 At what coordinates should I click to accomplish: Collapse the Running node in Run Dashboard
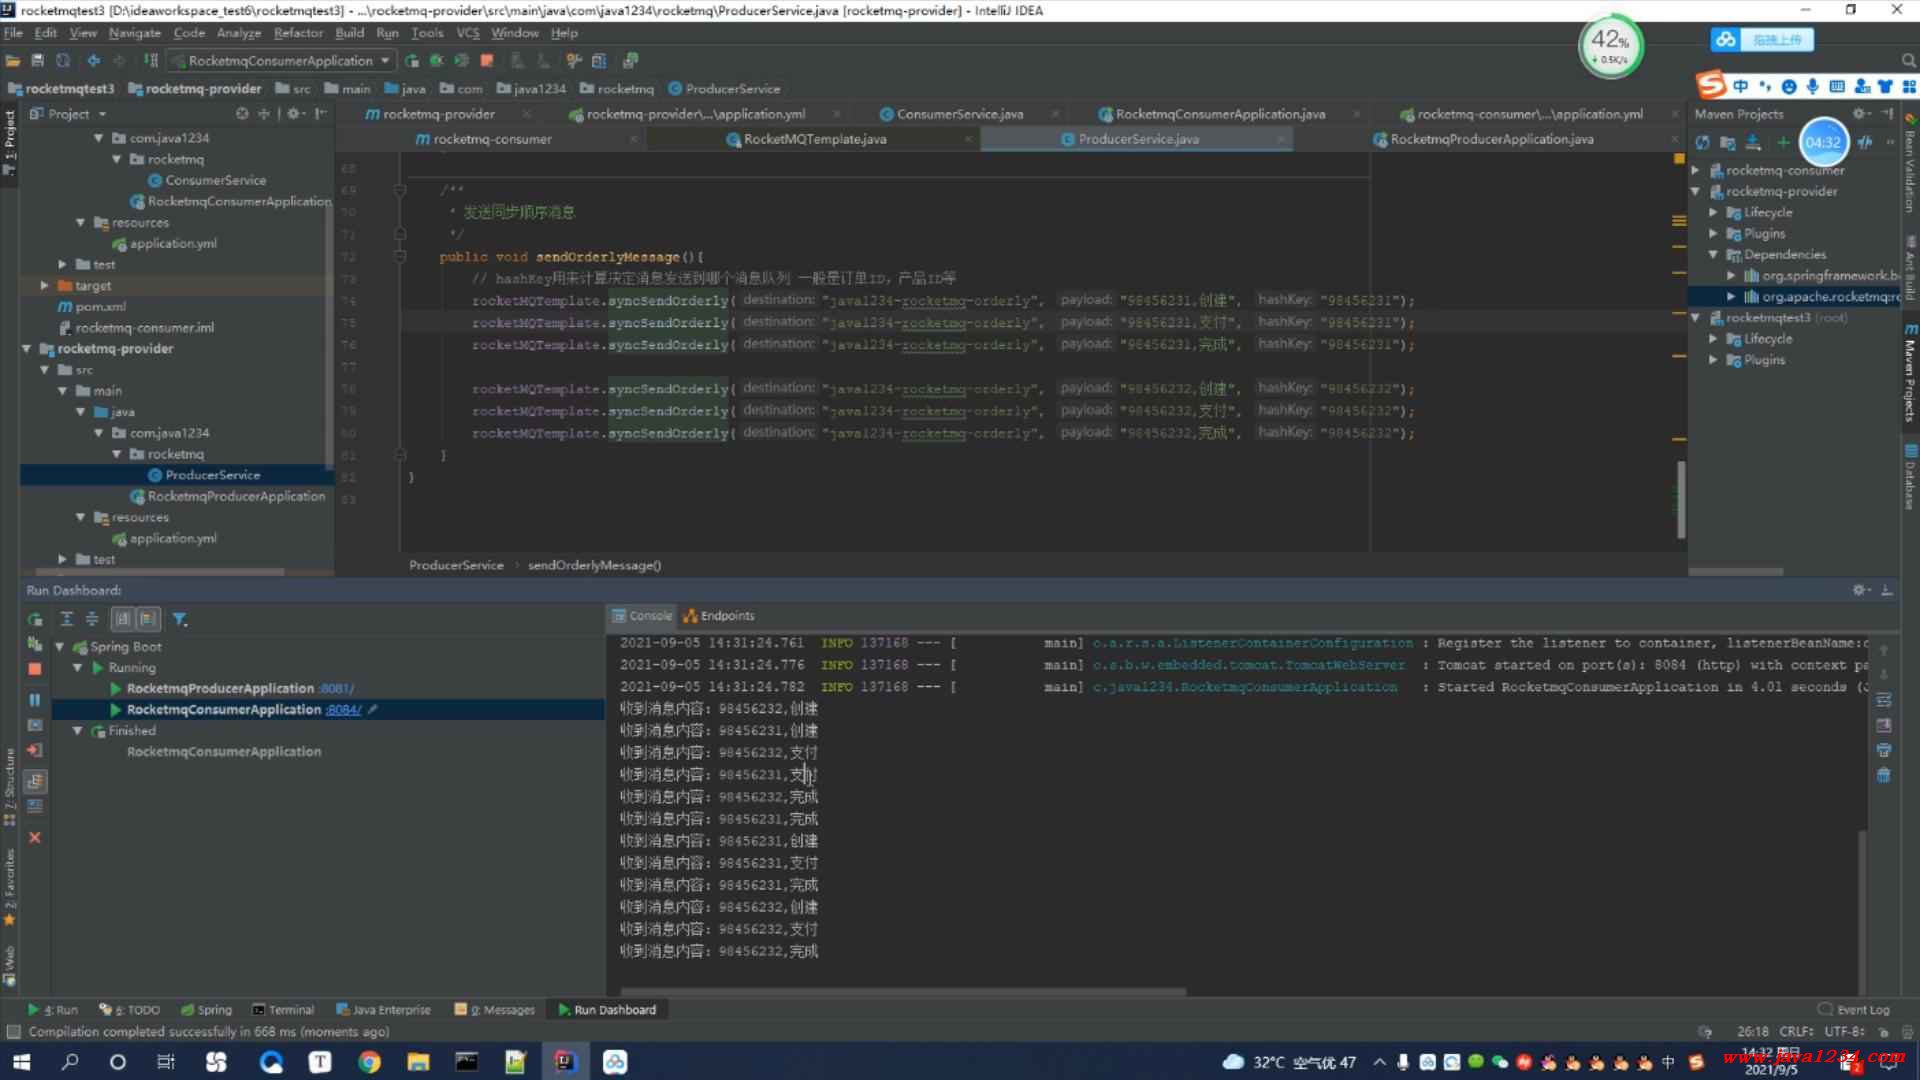point(77,668)
